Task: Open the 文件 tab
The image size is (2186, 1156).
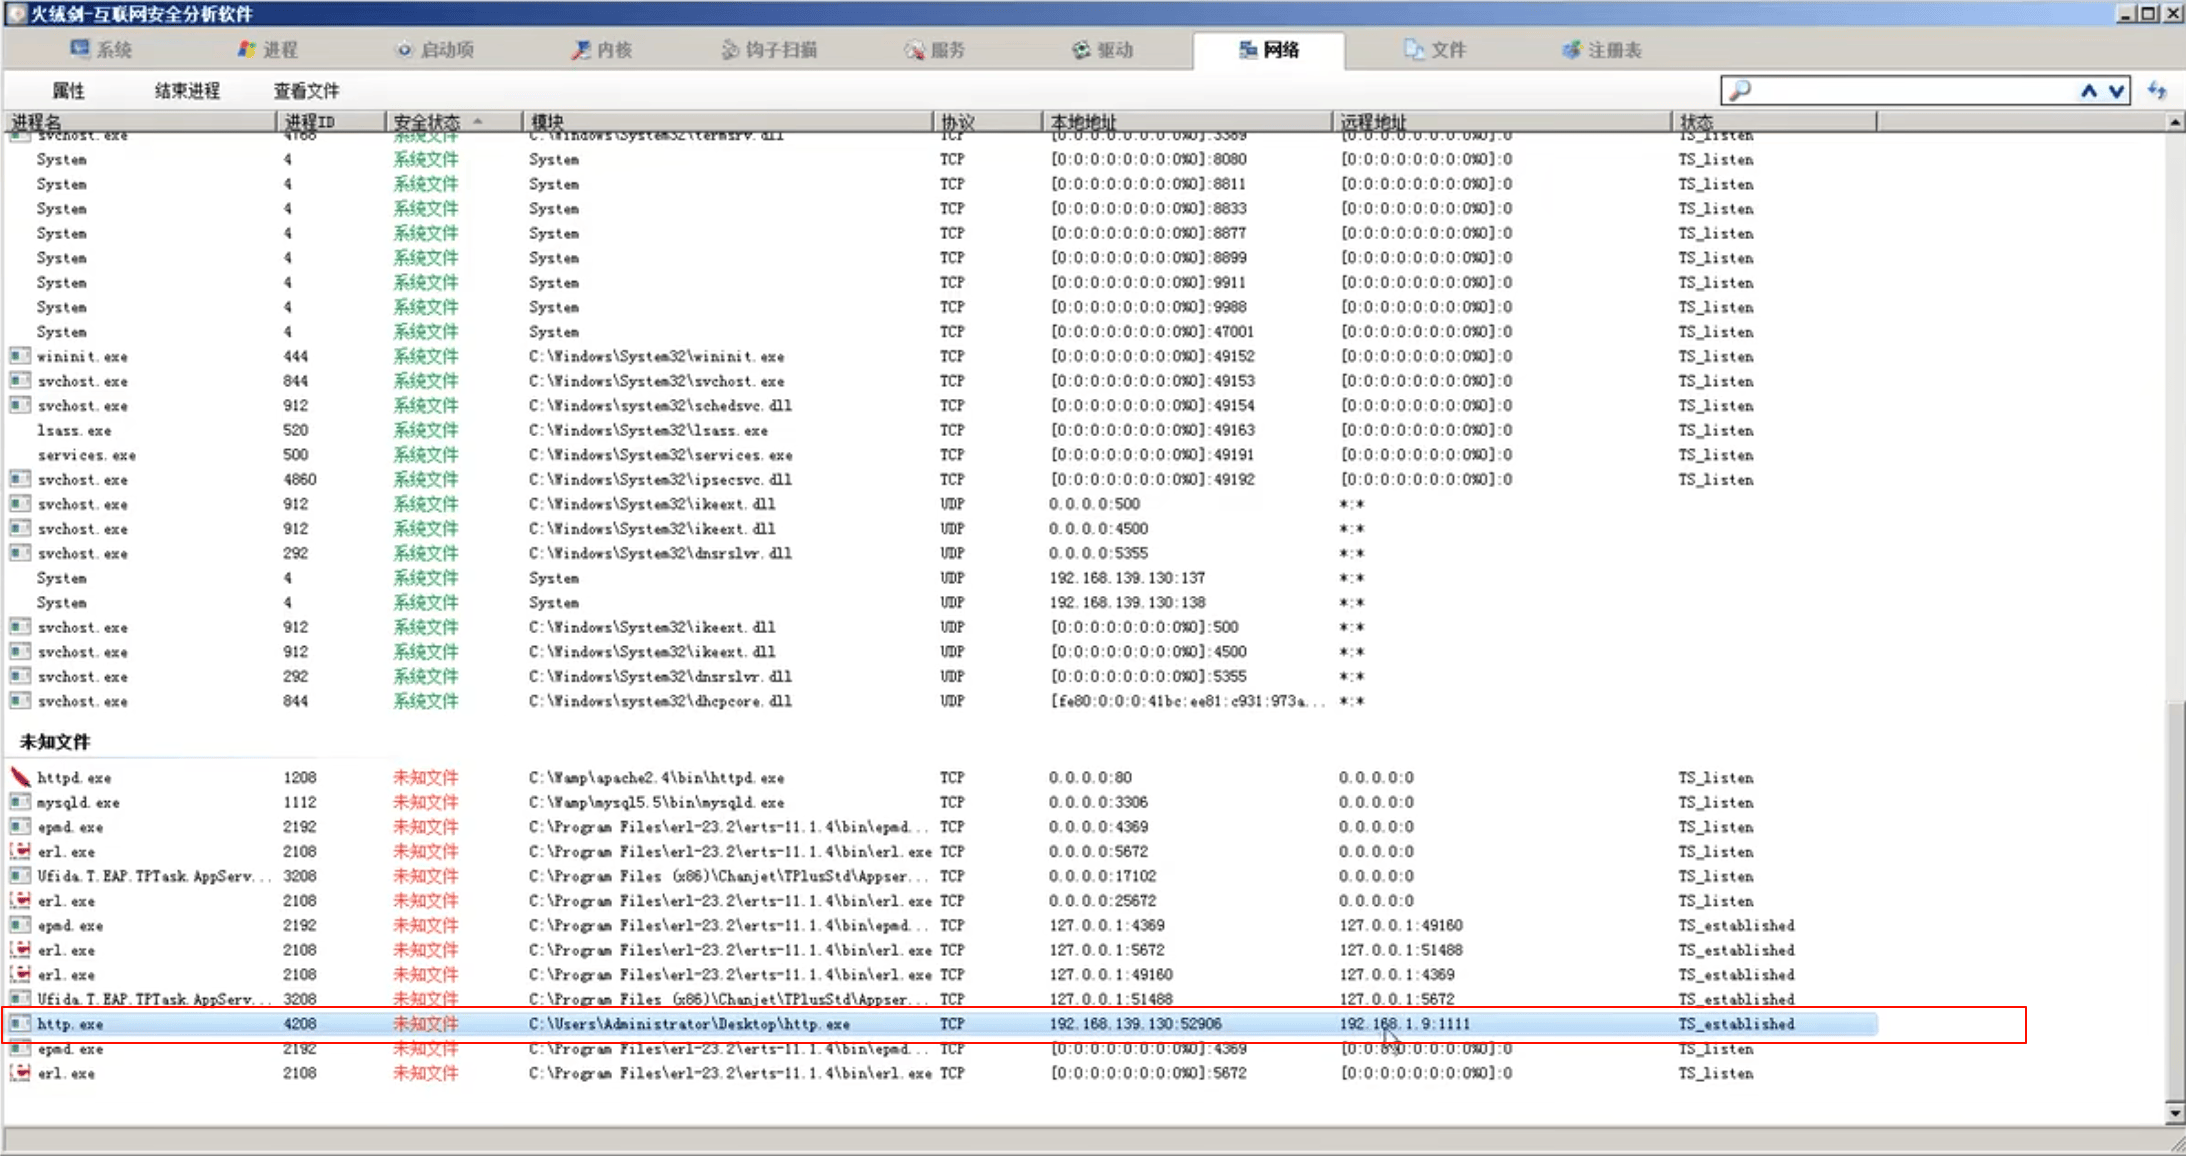Action: click(1435, 49)
